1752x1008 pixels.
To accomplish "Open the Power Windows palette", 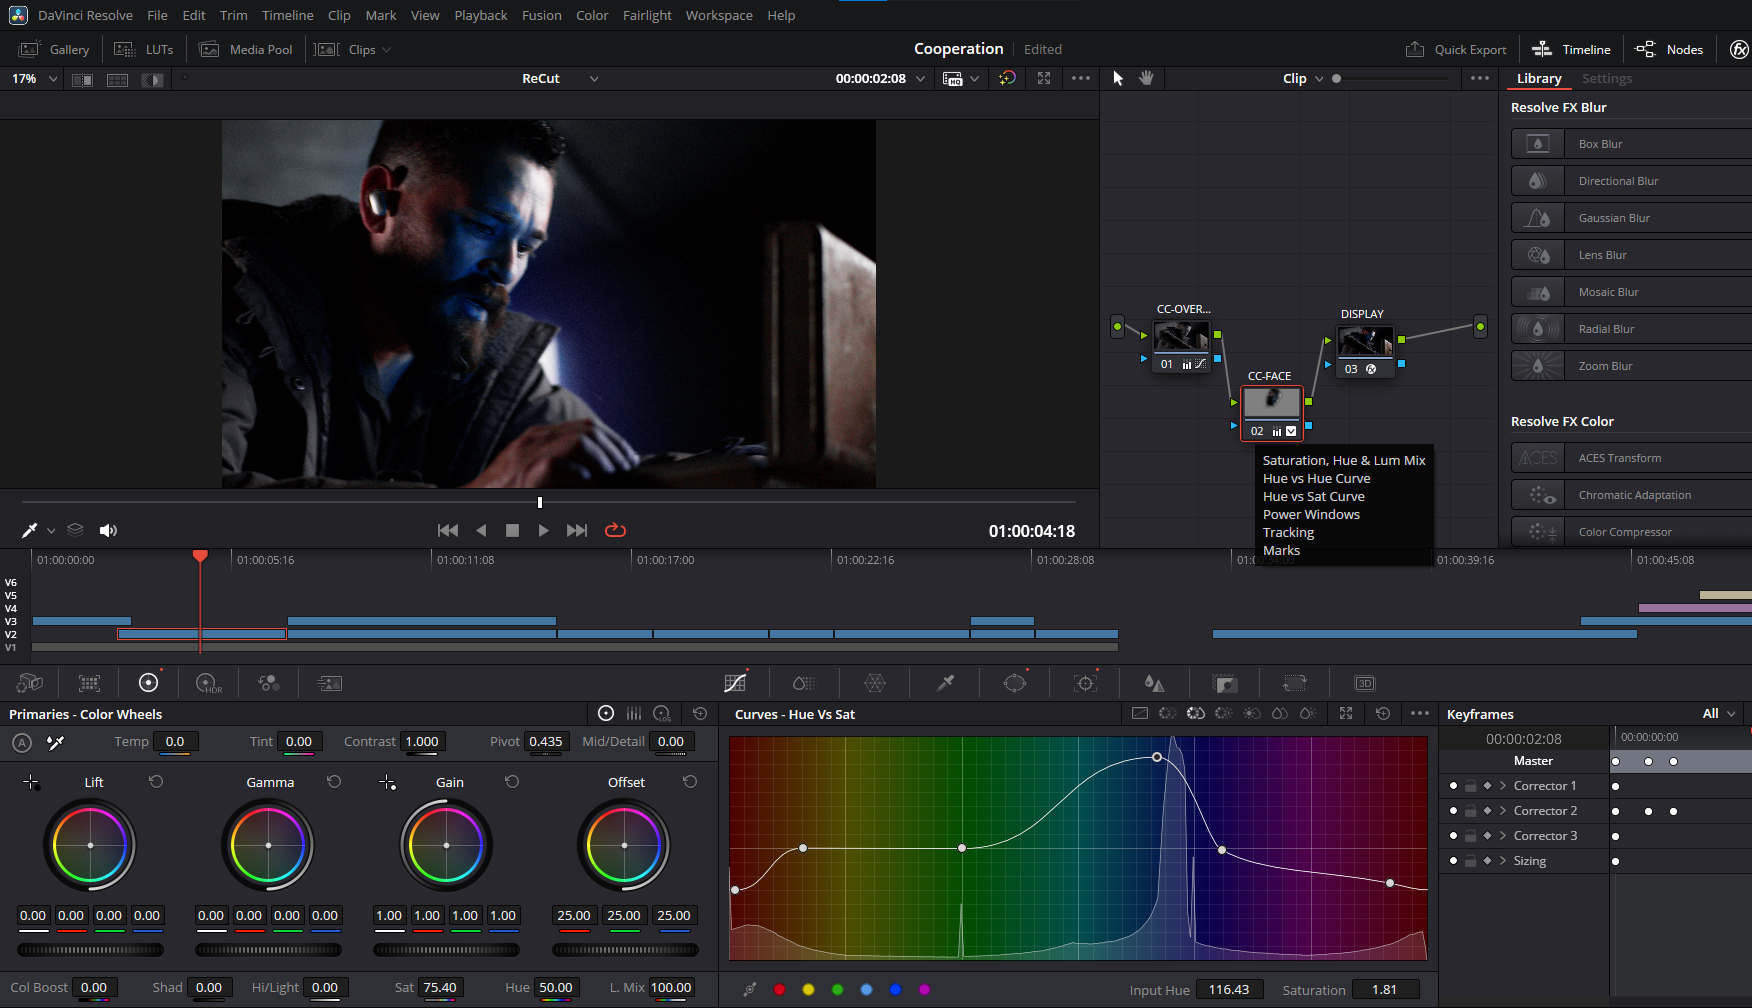I will click(1015, 683).
